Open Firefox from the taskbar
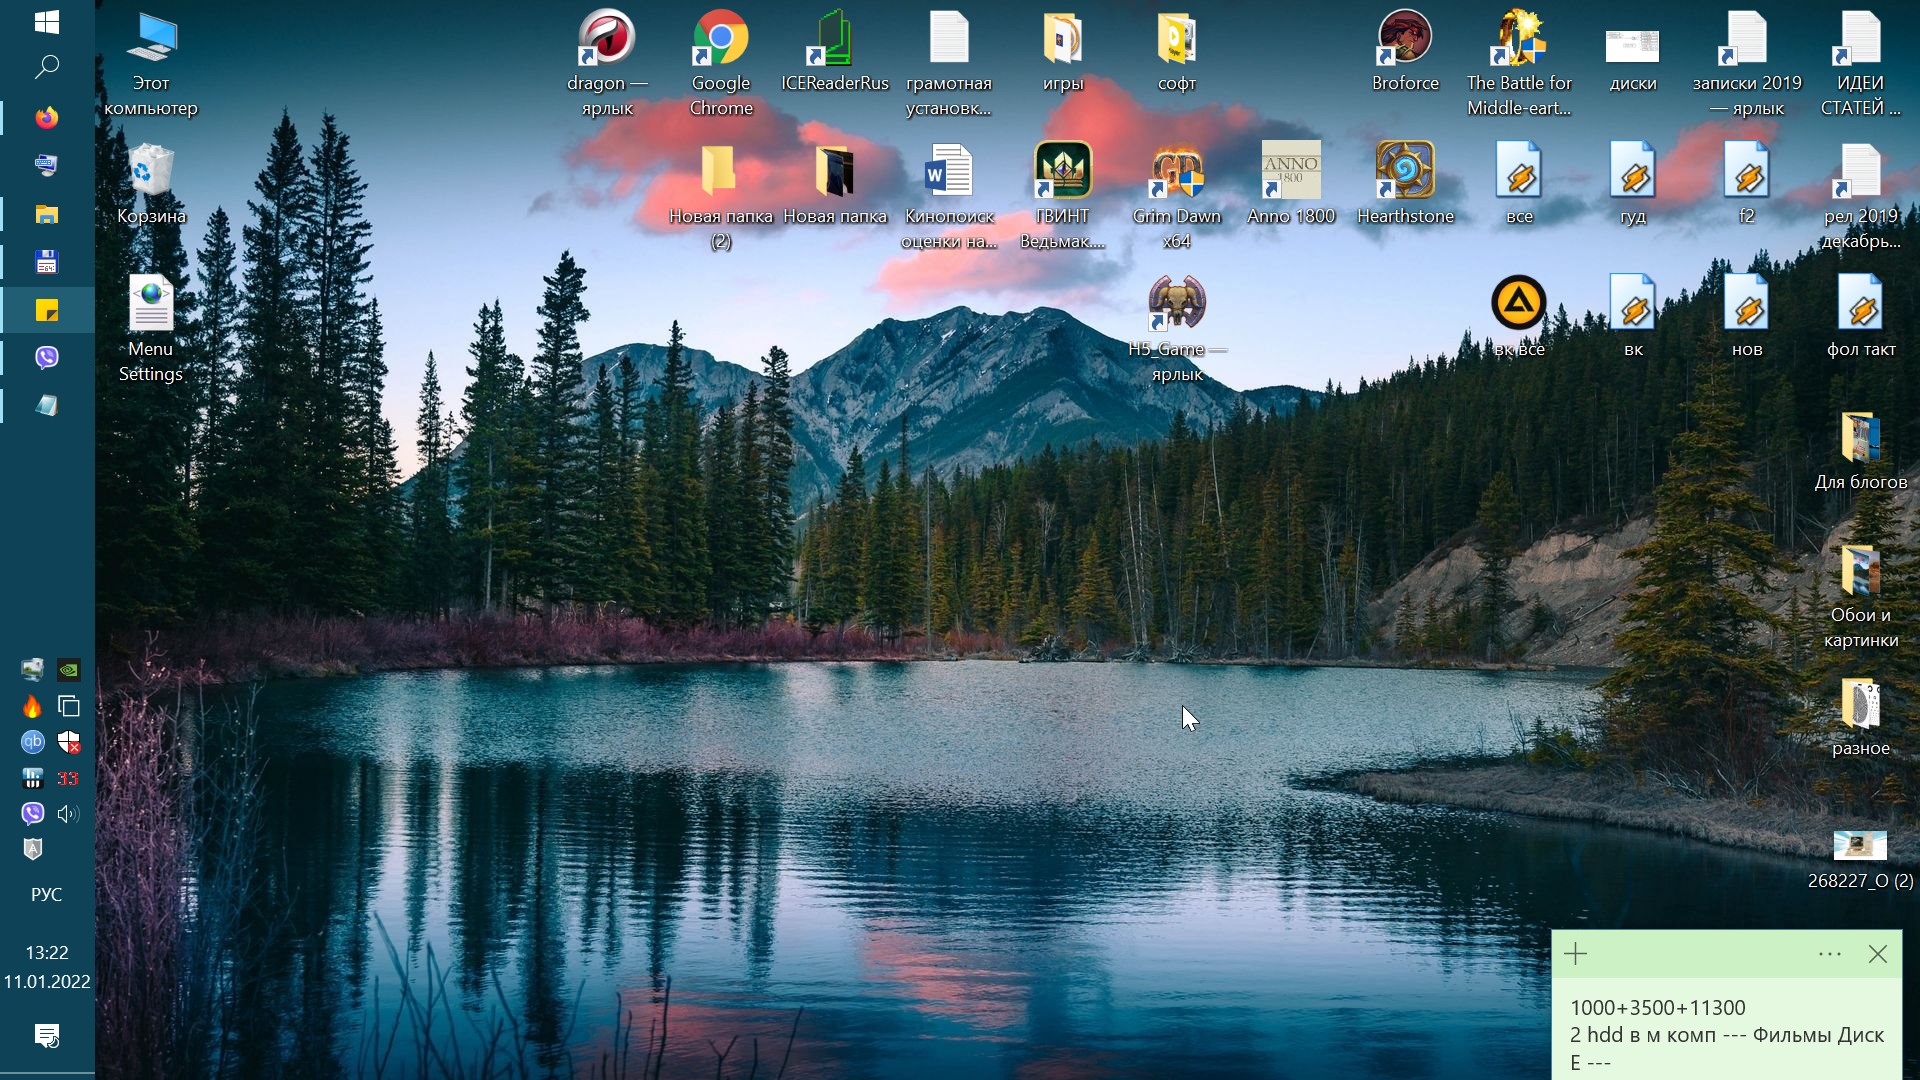The width and height of the screenshot is (1920, 1080). (x=47, y=118)
